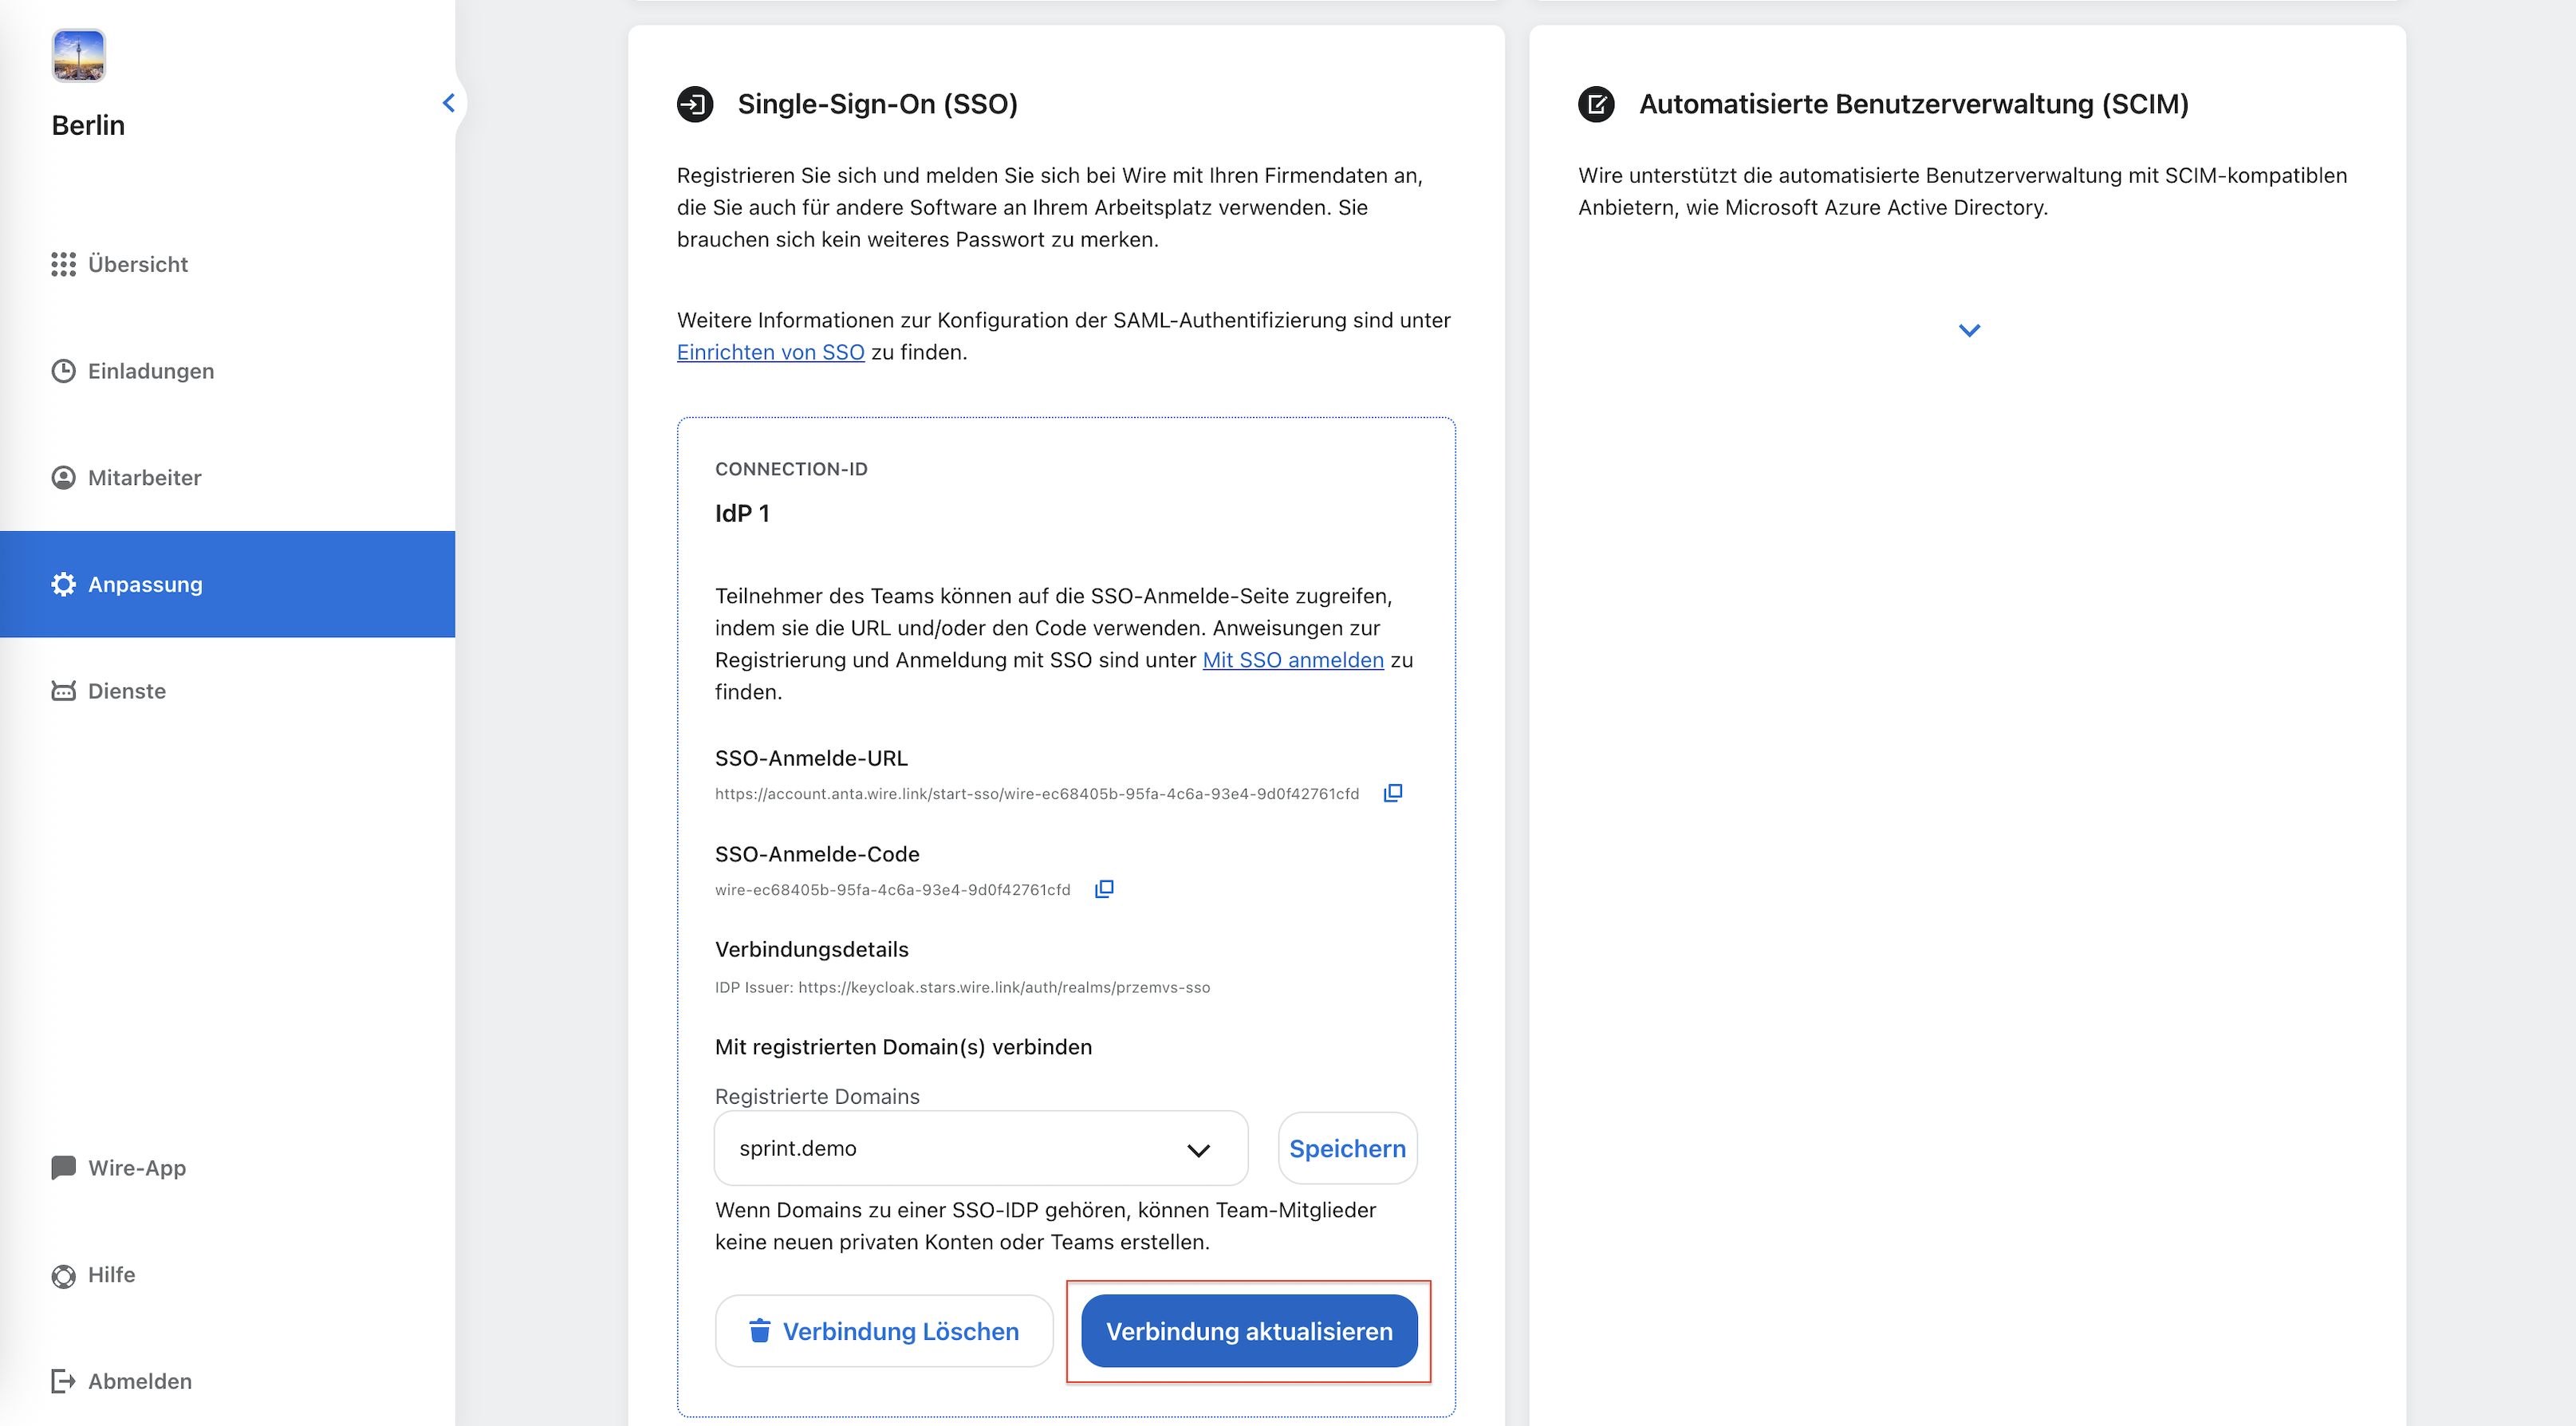Click the Einladungen clock icon
2576x1426 pixels.
63,371
